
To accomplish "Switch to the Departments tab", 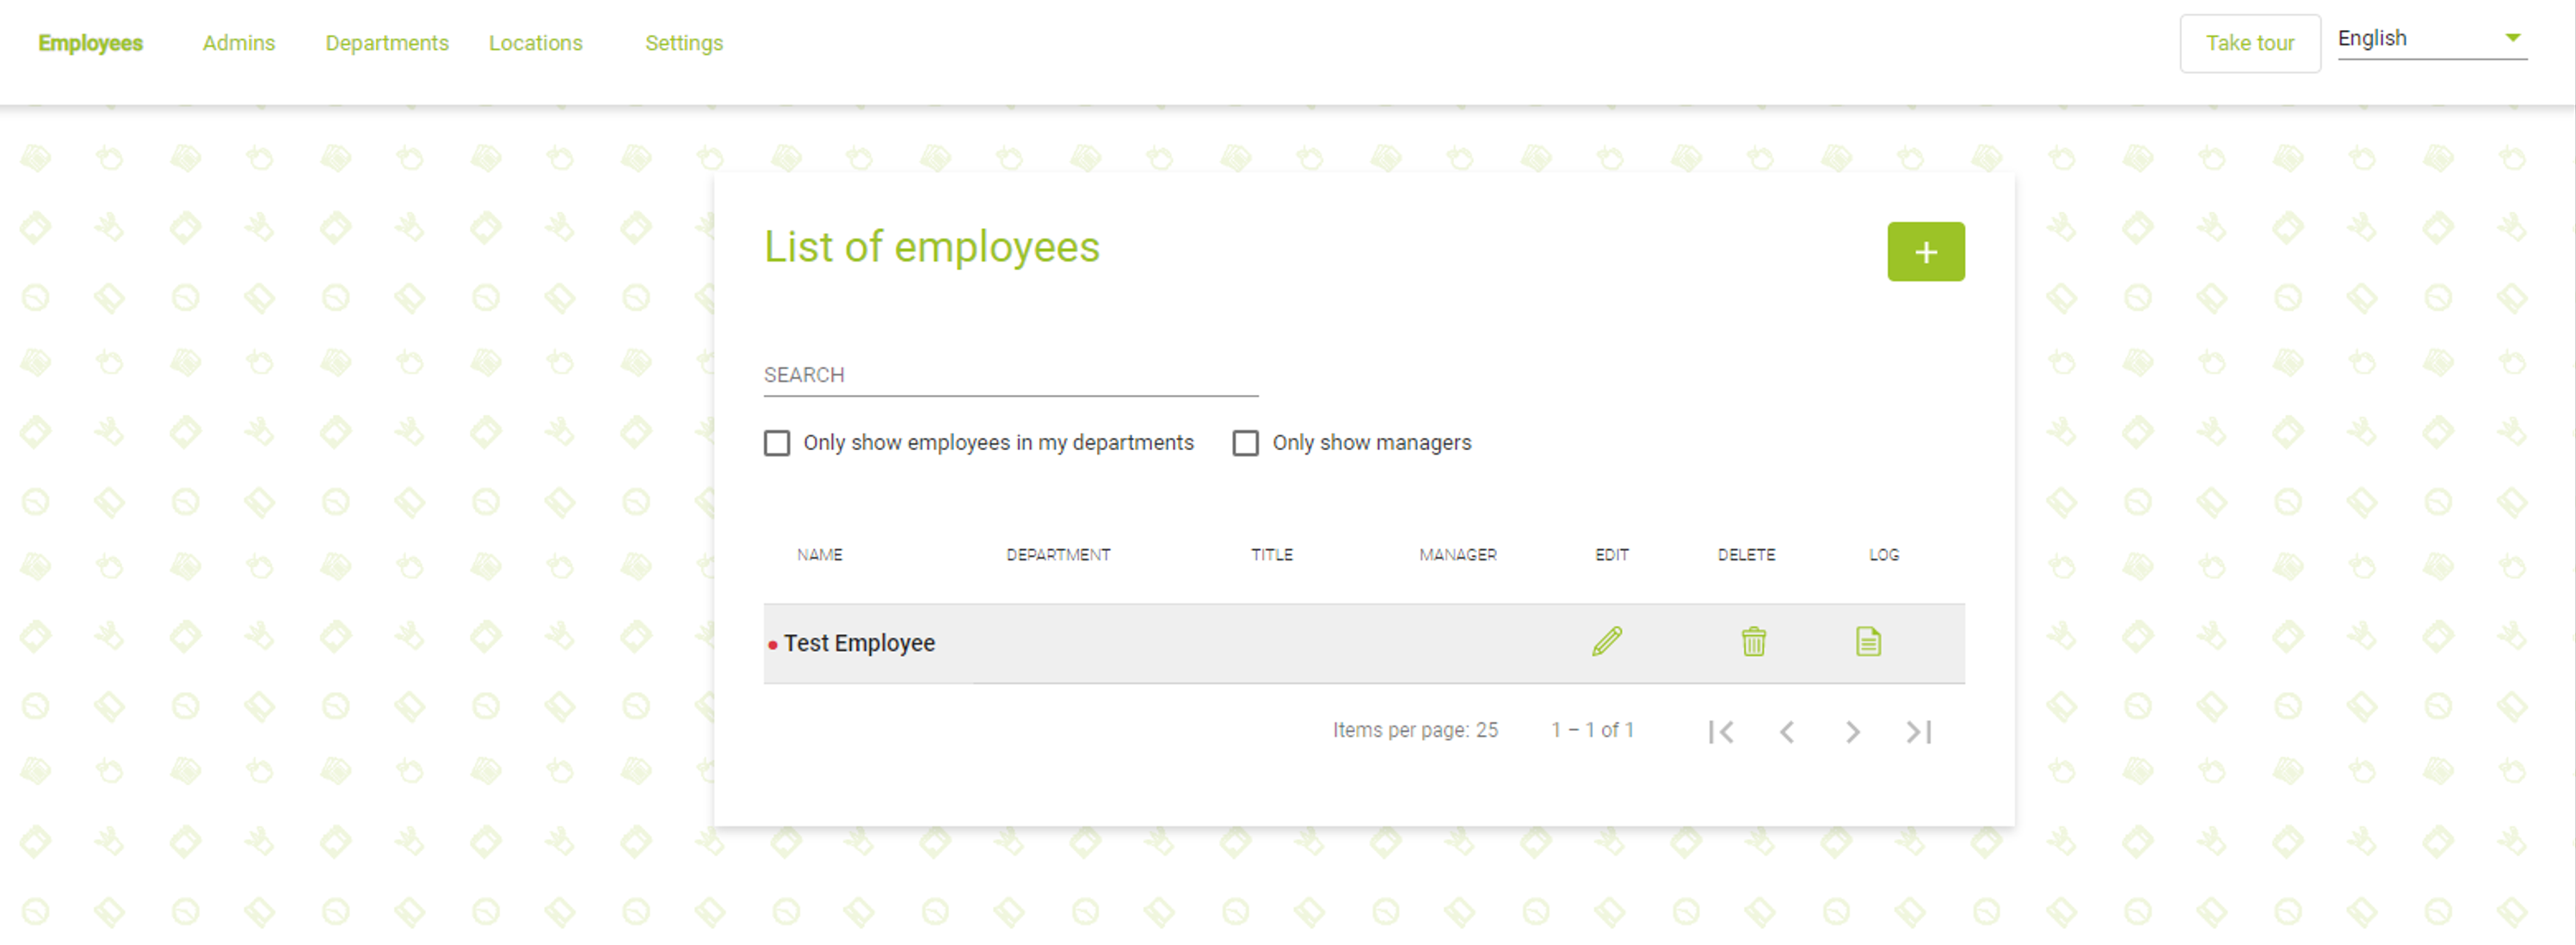I will tap(387, 43).
